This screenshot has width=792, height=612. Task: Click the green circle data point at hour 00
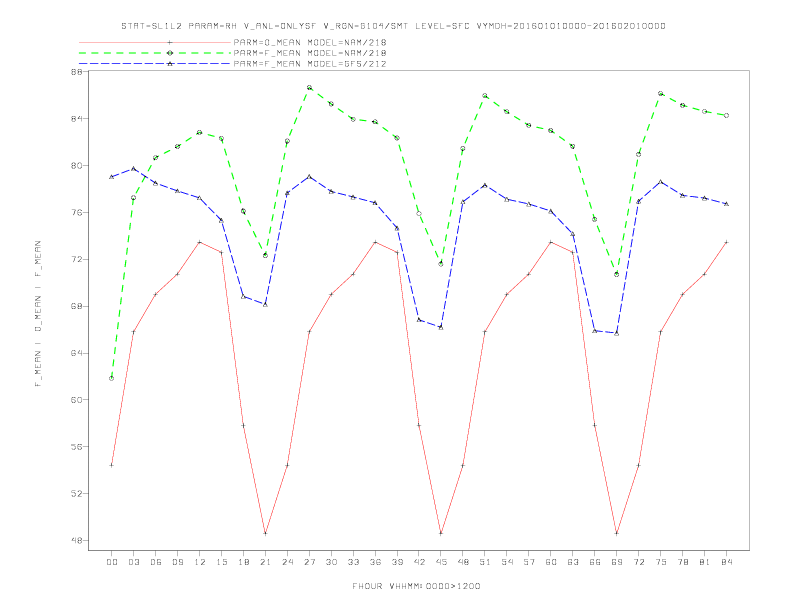point(112,378)
